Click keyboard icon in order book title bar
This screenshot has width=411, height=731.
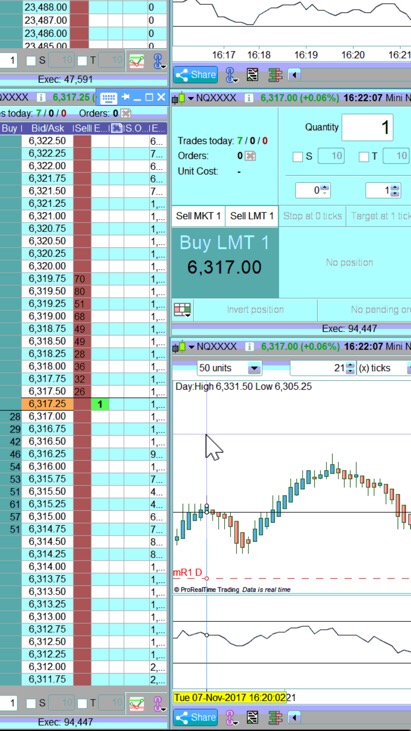(x=109, y=97)
